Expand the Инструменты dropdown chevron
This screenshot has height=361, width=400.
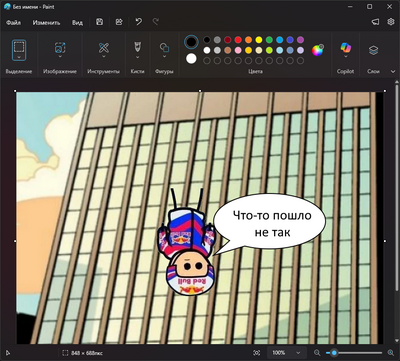coord(104,57)
